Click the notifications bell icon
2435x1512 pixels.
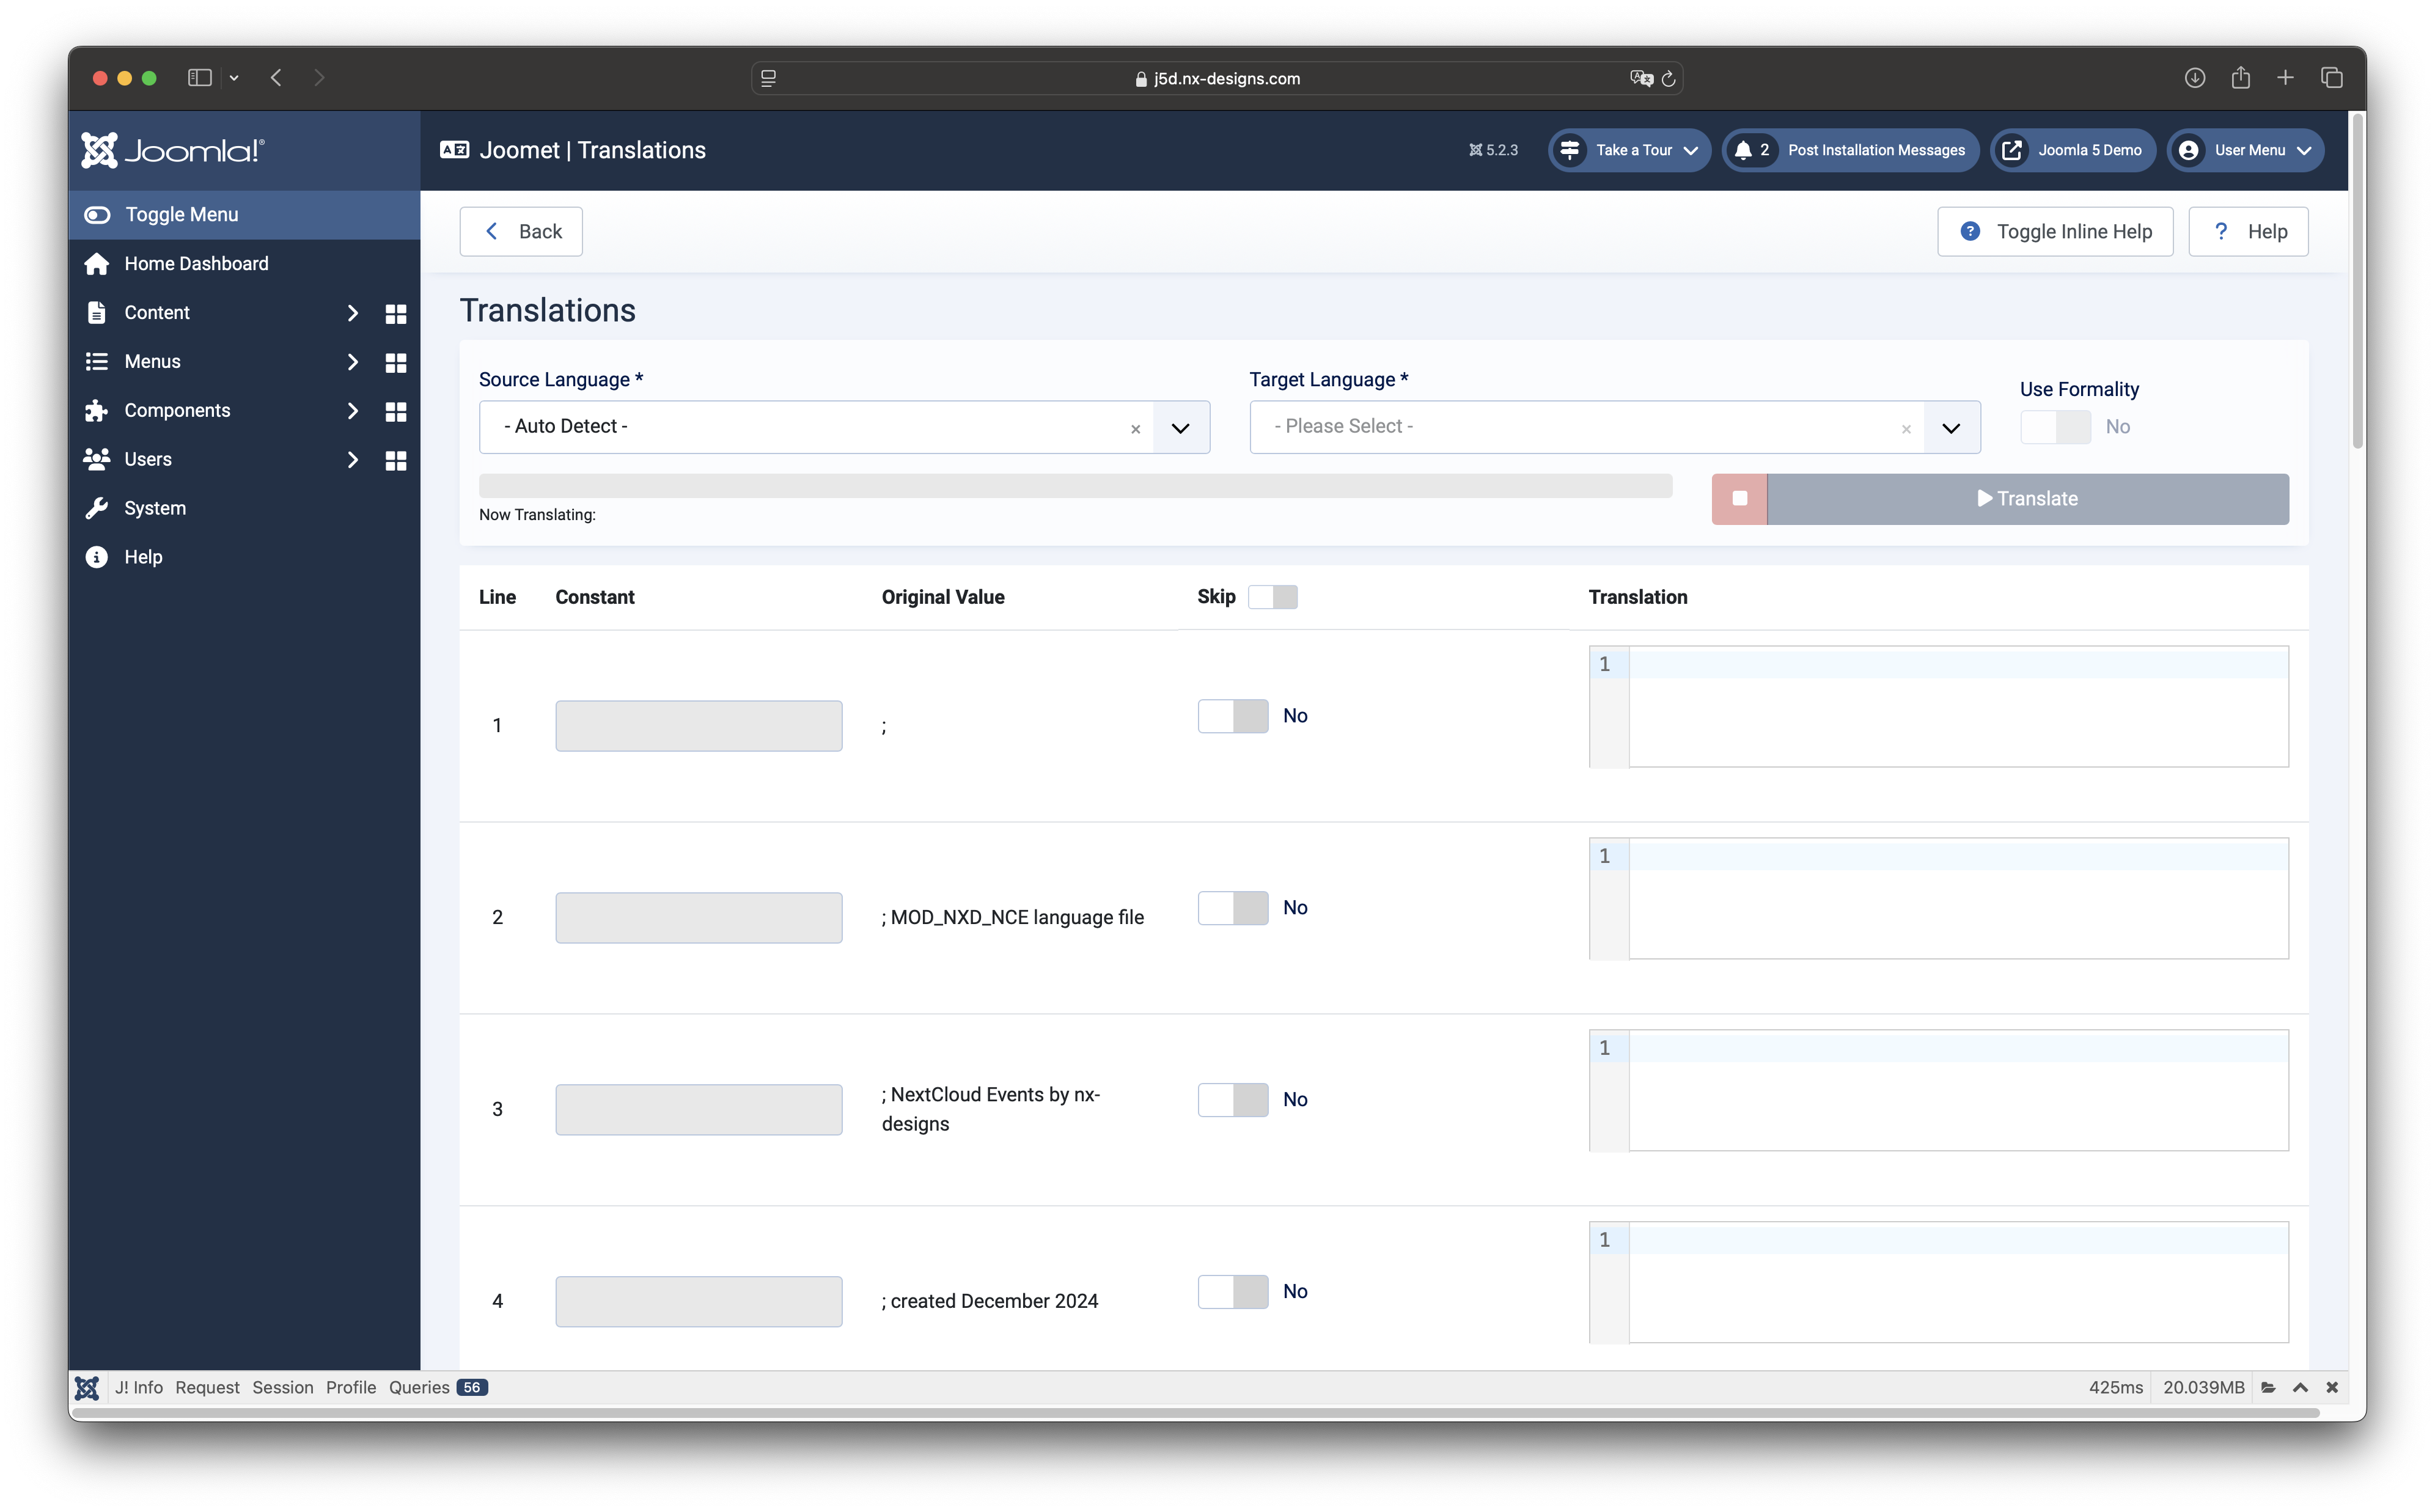(1743, 150)
